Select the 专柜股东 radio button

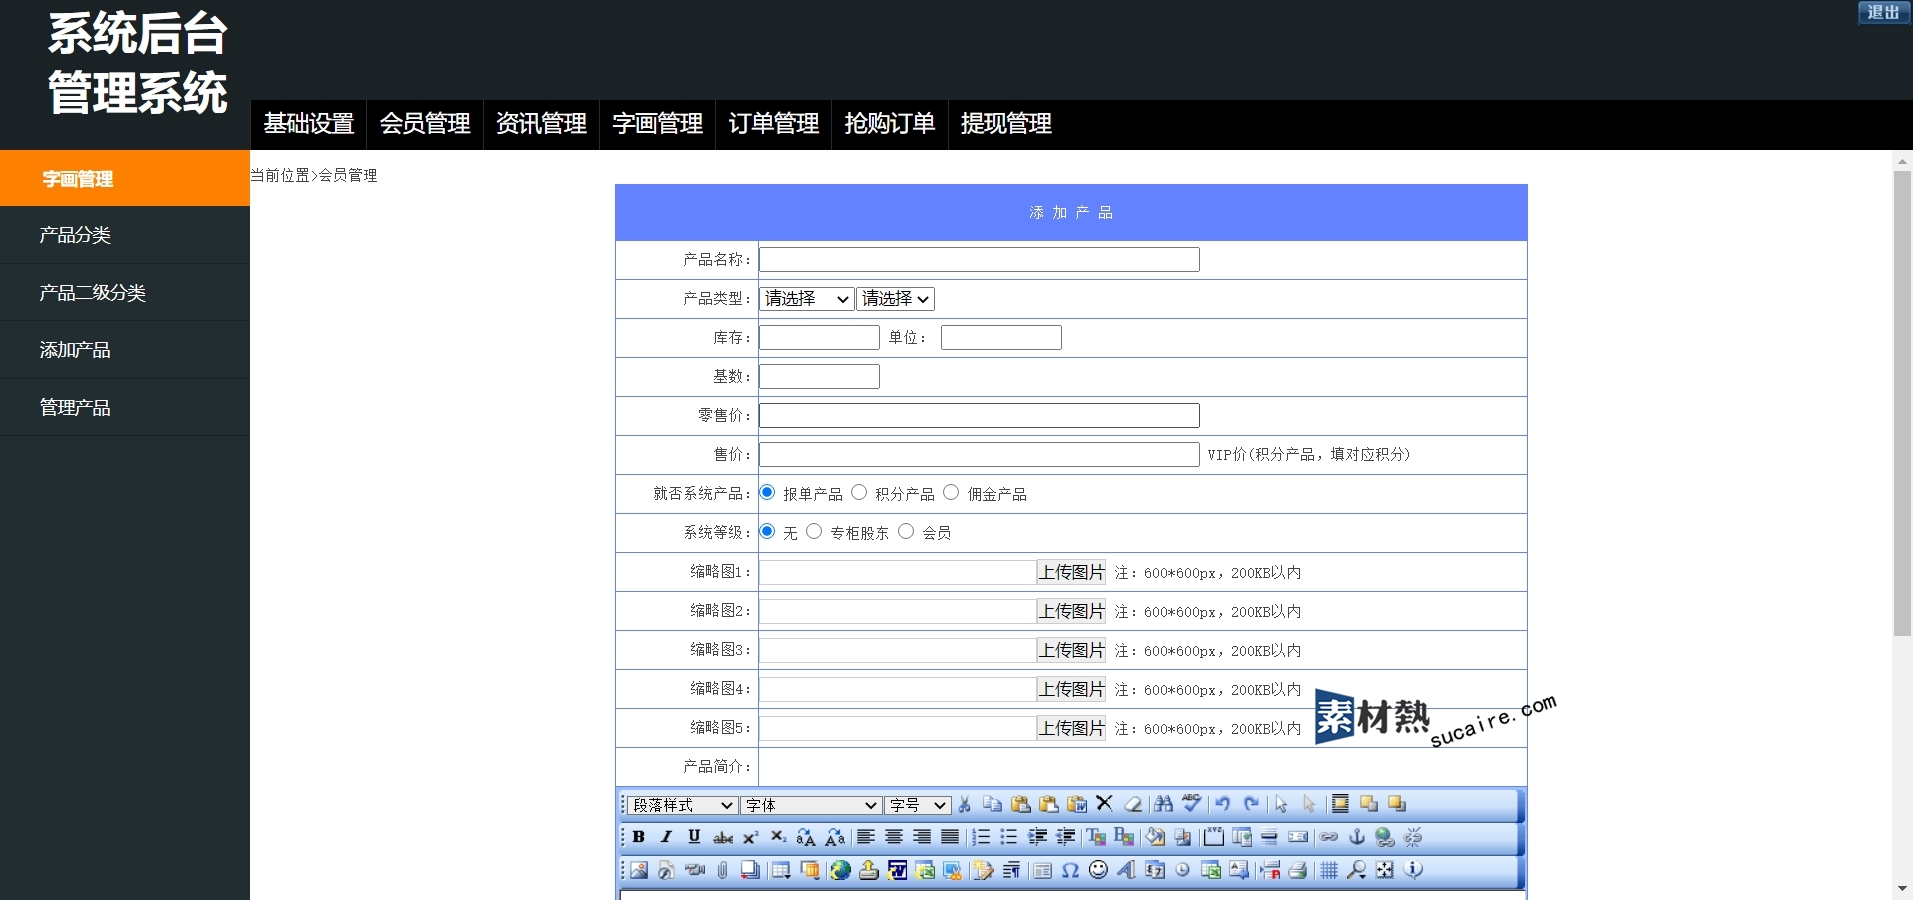[x=814, y=531]
